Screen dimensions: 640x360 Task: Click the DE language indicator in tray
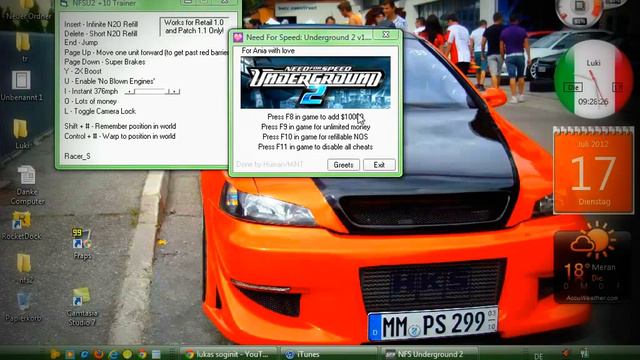coord(539,356)
